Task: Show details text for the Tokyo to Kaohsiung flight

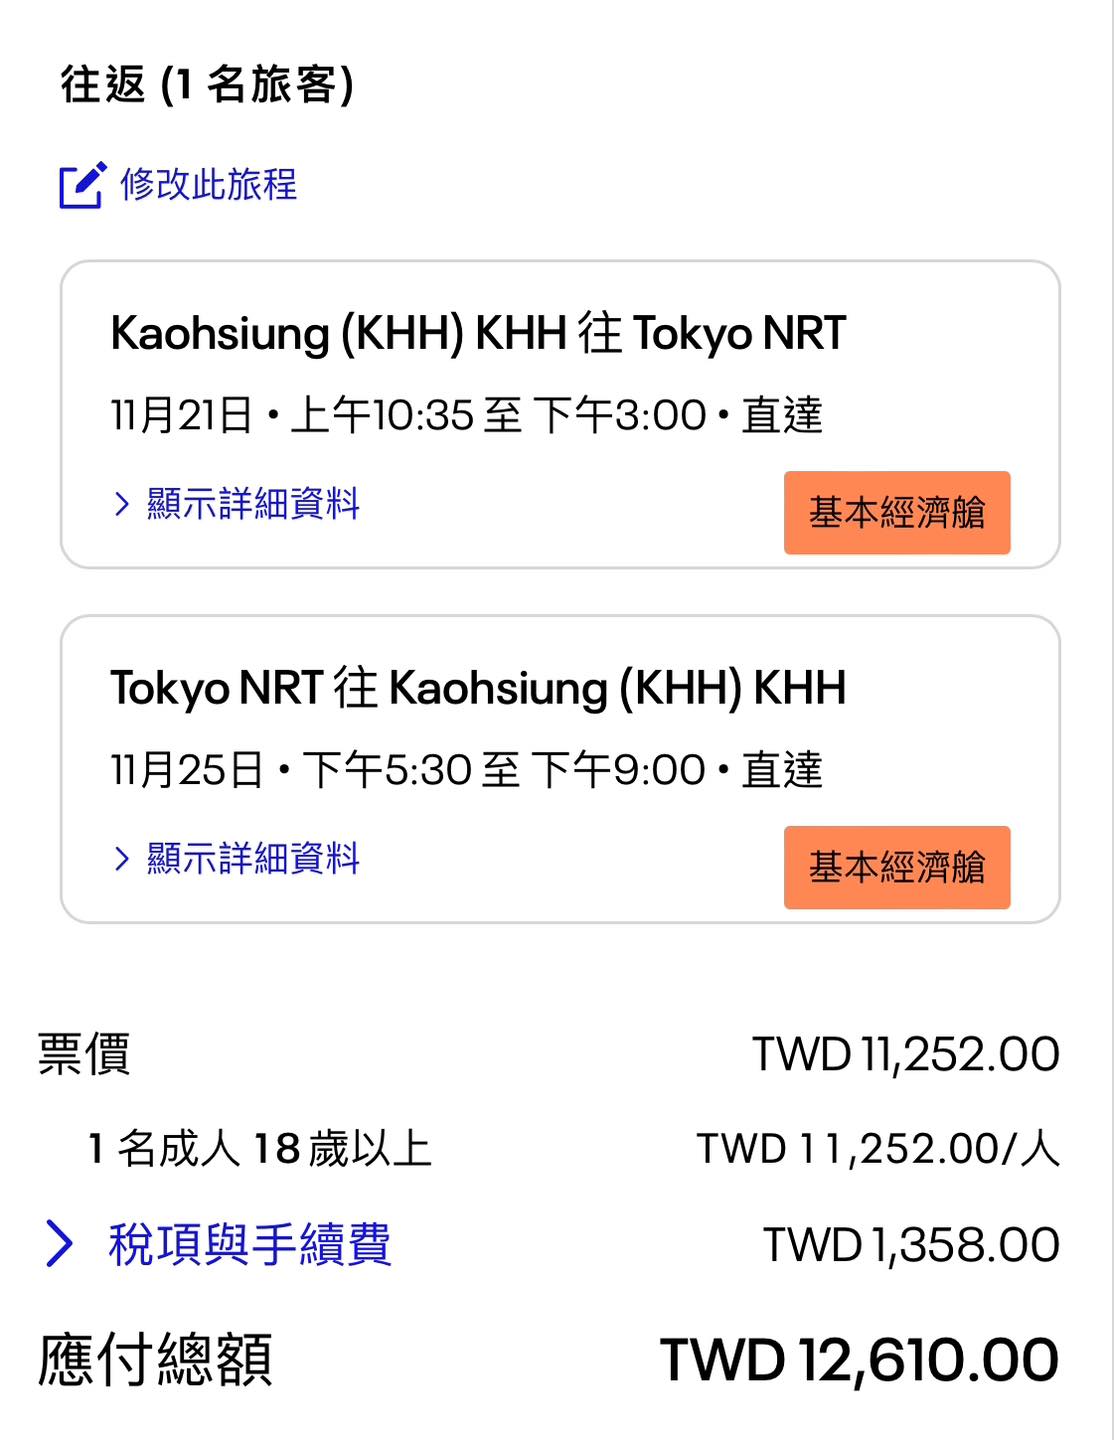Action: pyautogui.click(x=253, y=858)
